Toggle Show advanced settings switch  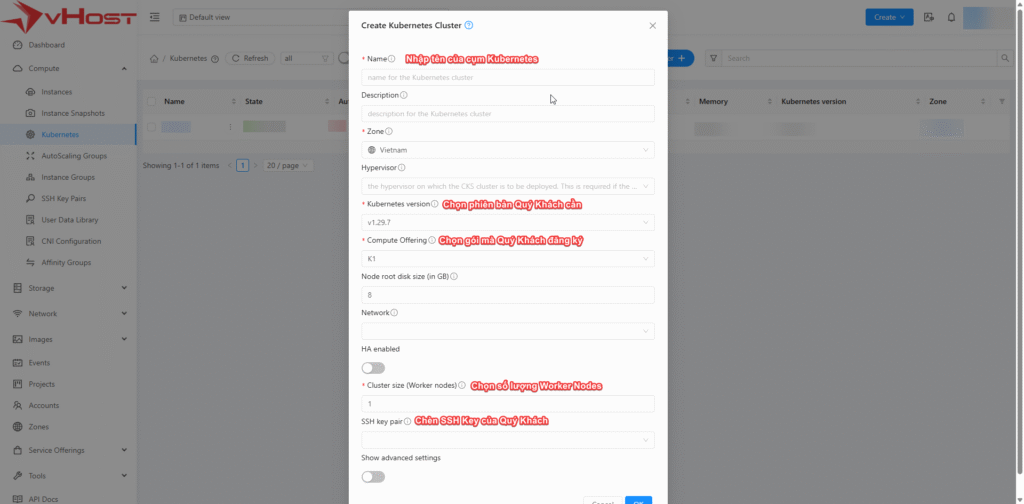click(373, 477)
